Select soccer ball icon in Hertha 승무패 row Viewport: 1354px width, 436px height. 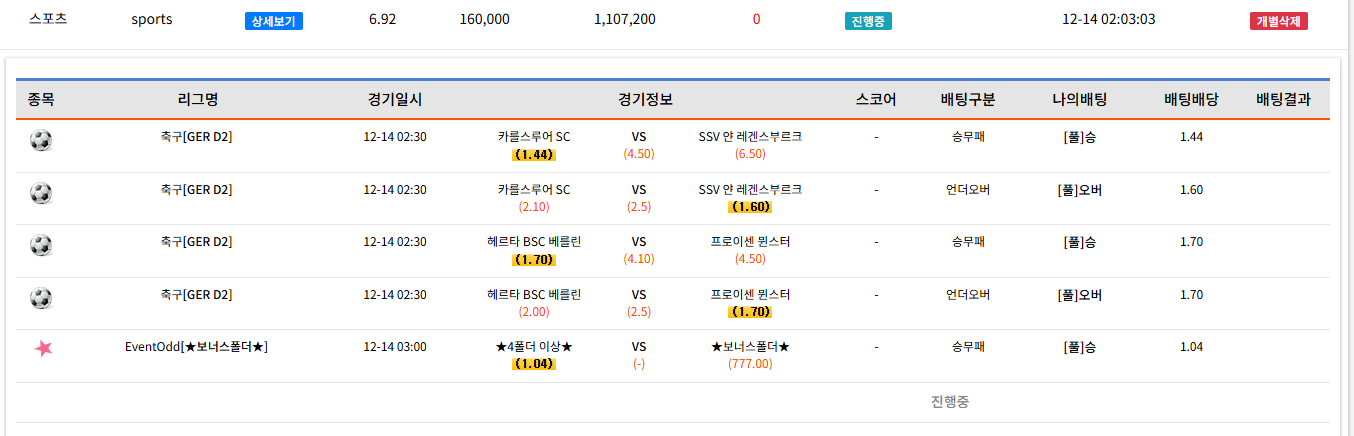click(41, 245)
